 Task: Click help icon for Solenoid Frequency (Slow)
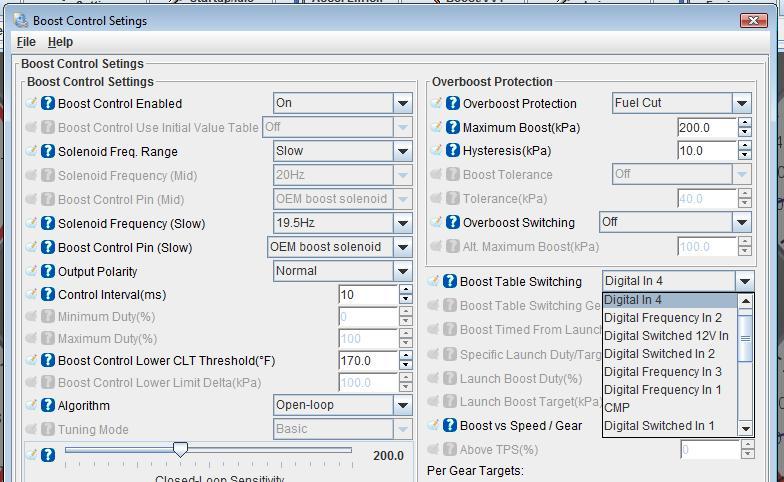48,223
